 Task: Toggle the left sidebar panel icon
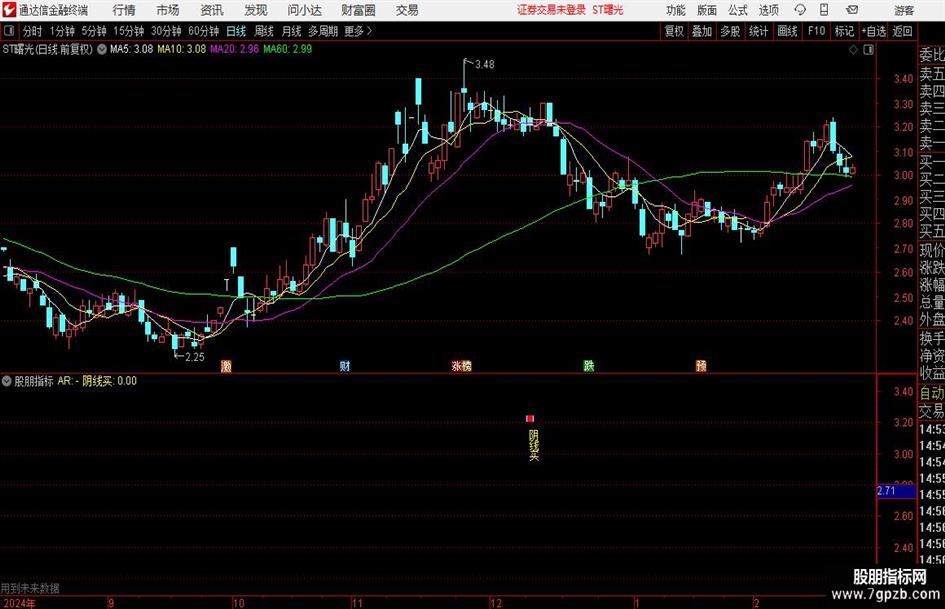point(9,31)
